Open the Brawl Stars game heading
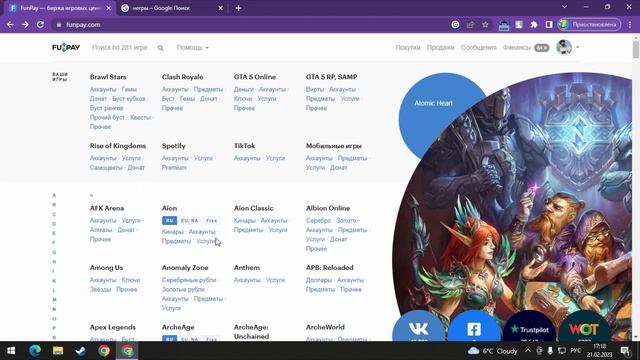Screen dimensions: 640x360 pos(108,77)
